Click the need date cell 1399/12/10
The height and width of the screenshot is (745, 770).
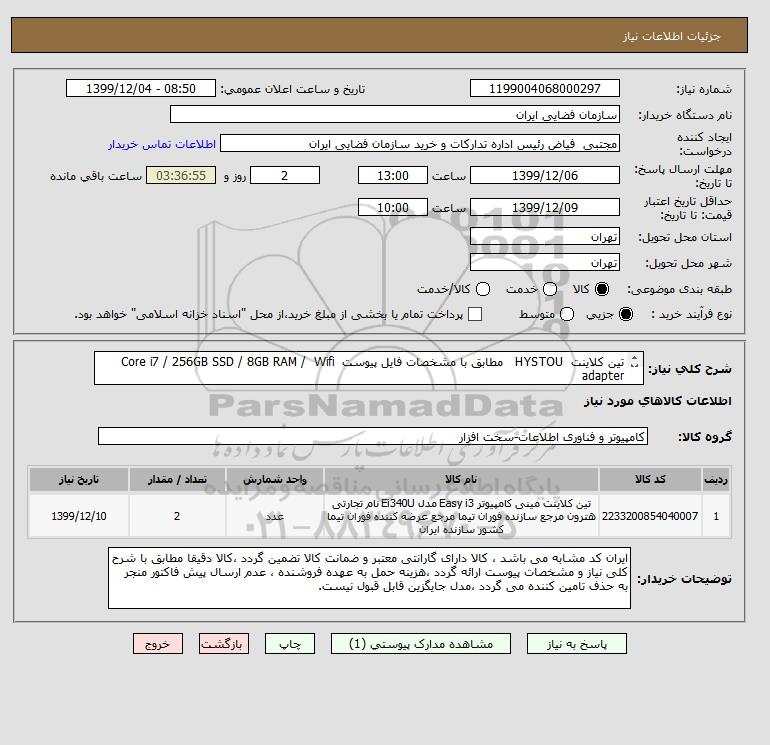79,516
